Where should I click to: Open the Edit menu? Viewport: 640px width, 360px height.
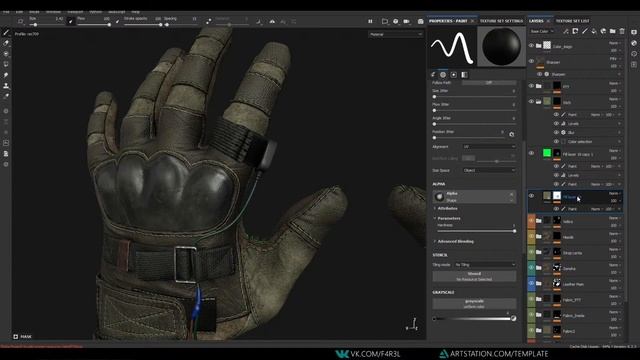[x=19, y=12]
